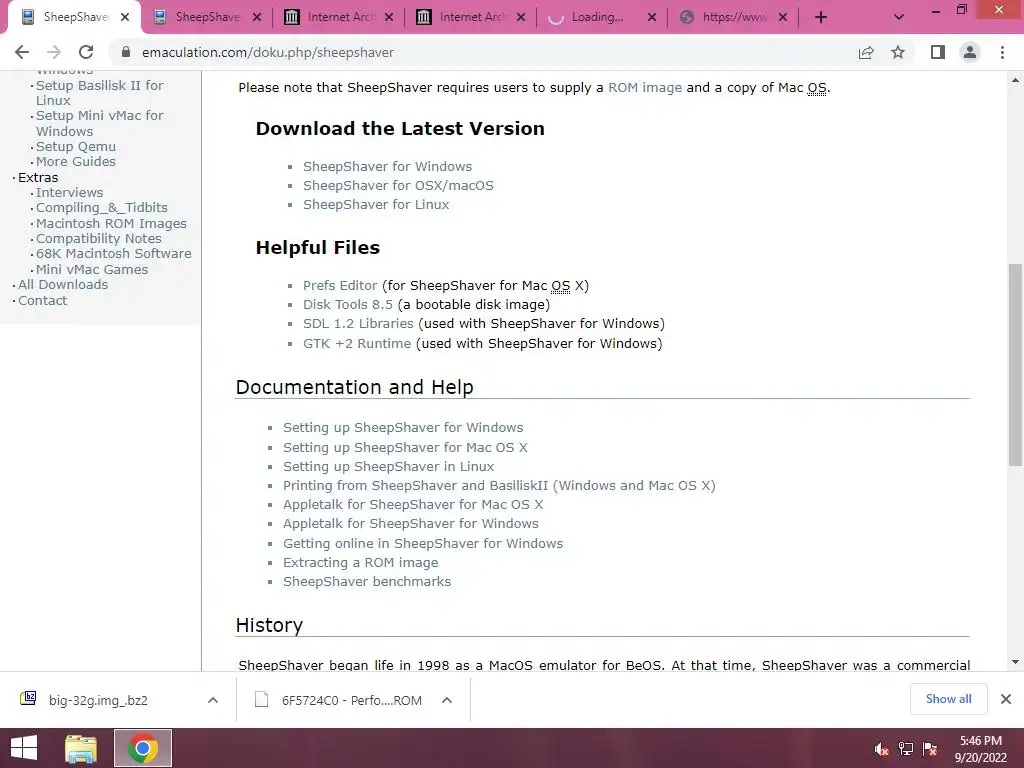Show all downloads
The height and width of the screenshot is (768, 1024).
click(x=948, y=699)
